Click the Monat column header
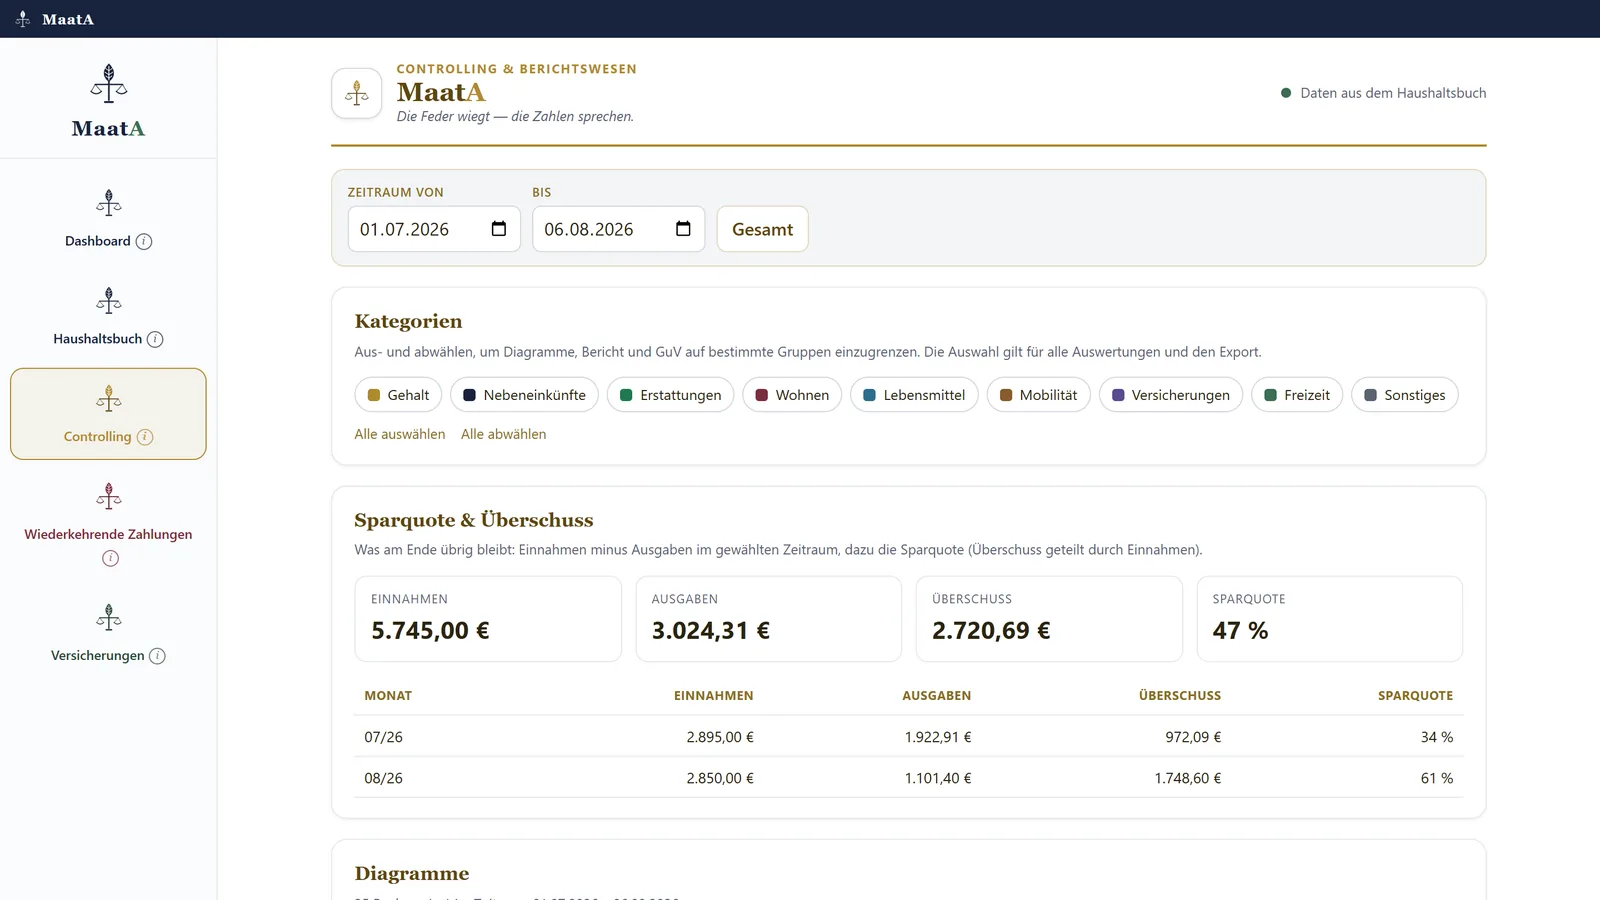 pyautogui.click(x=388, y=696)
